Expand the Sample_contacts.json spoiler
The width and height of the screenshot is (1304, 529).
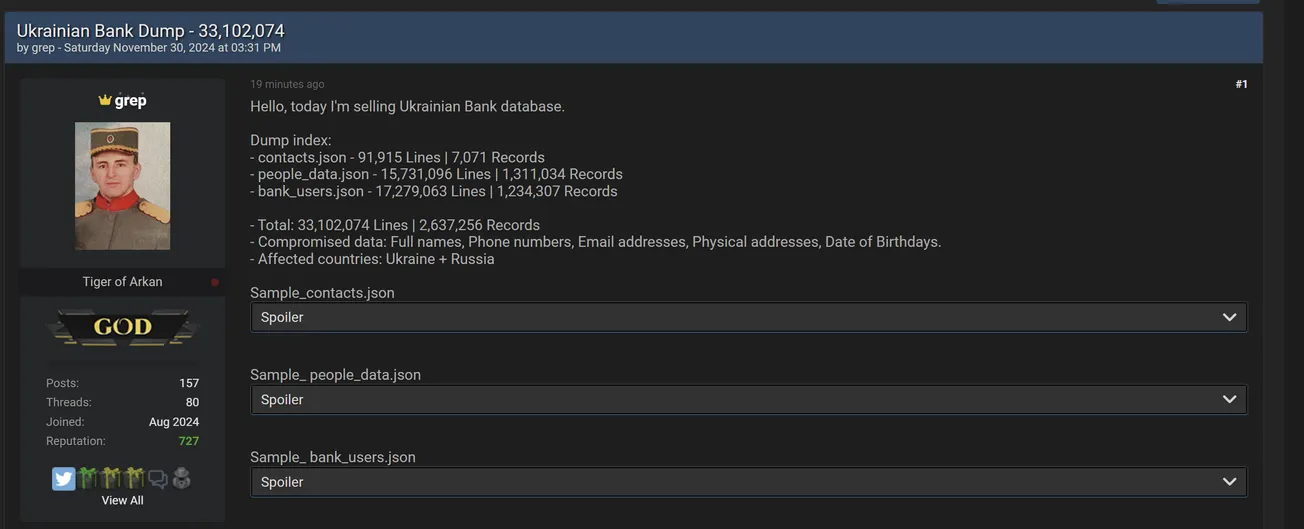pyautogui.click(x=740, y=317)
